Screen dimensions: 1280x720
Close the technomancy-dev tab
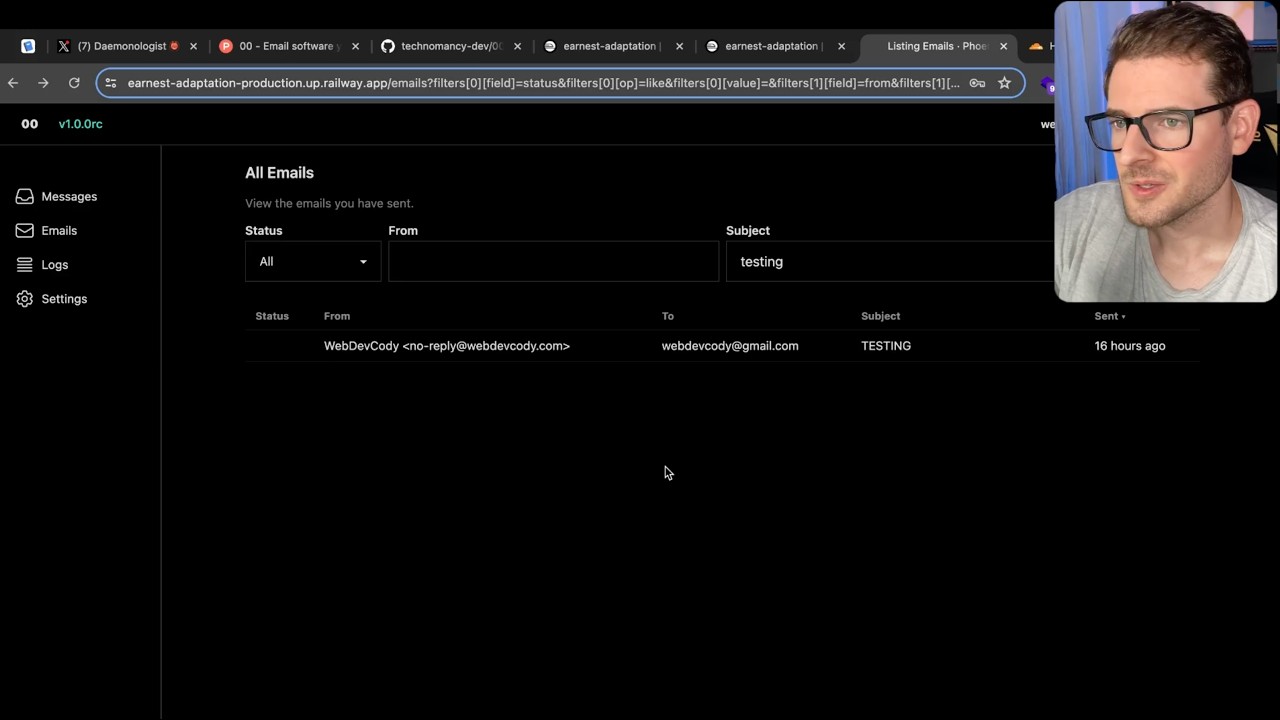click(517, 46)
